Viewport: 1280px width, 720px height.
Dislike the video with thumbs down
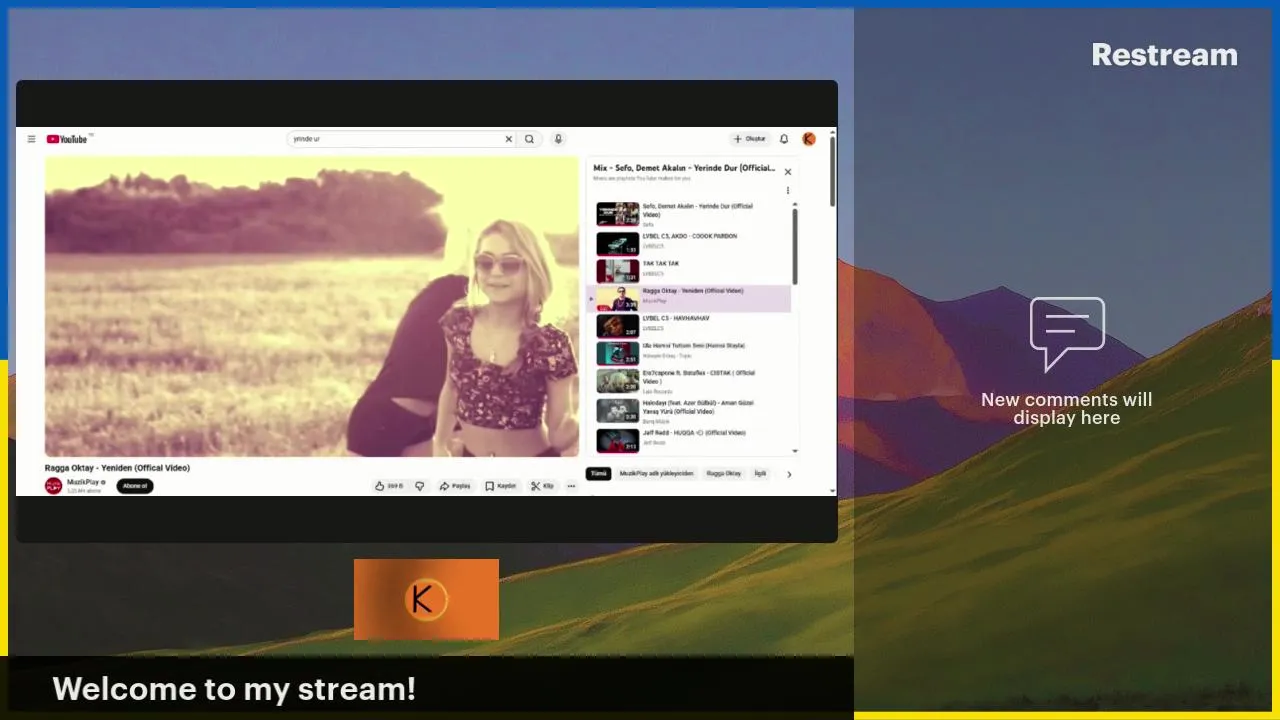tap(419, 486)
